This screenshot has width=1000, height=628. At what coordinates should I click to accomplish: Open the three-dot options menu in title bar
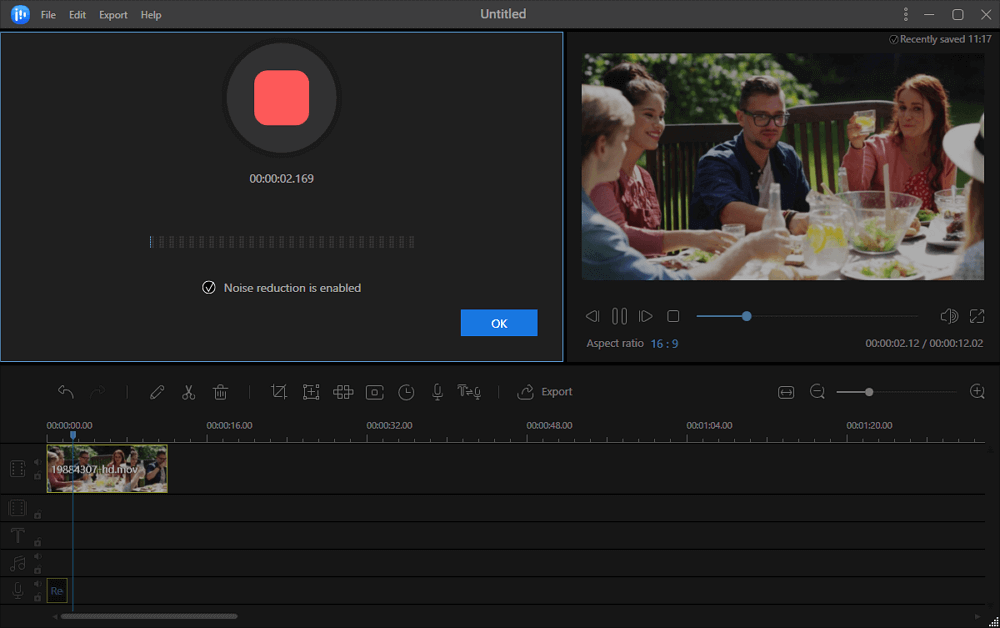(x=906, y=14)
